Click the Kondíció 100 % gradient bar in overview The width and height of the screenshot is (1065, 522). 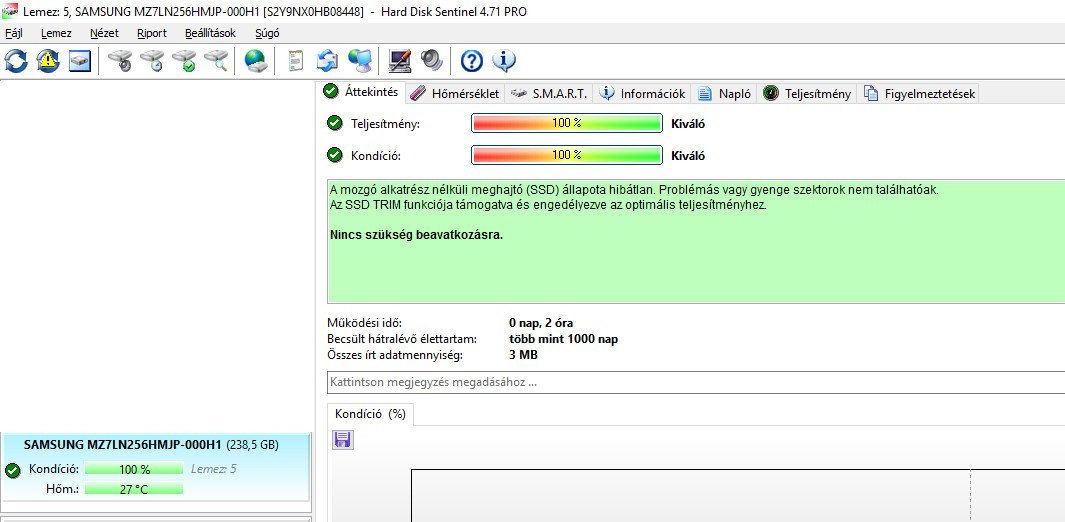coord(566,155)
